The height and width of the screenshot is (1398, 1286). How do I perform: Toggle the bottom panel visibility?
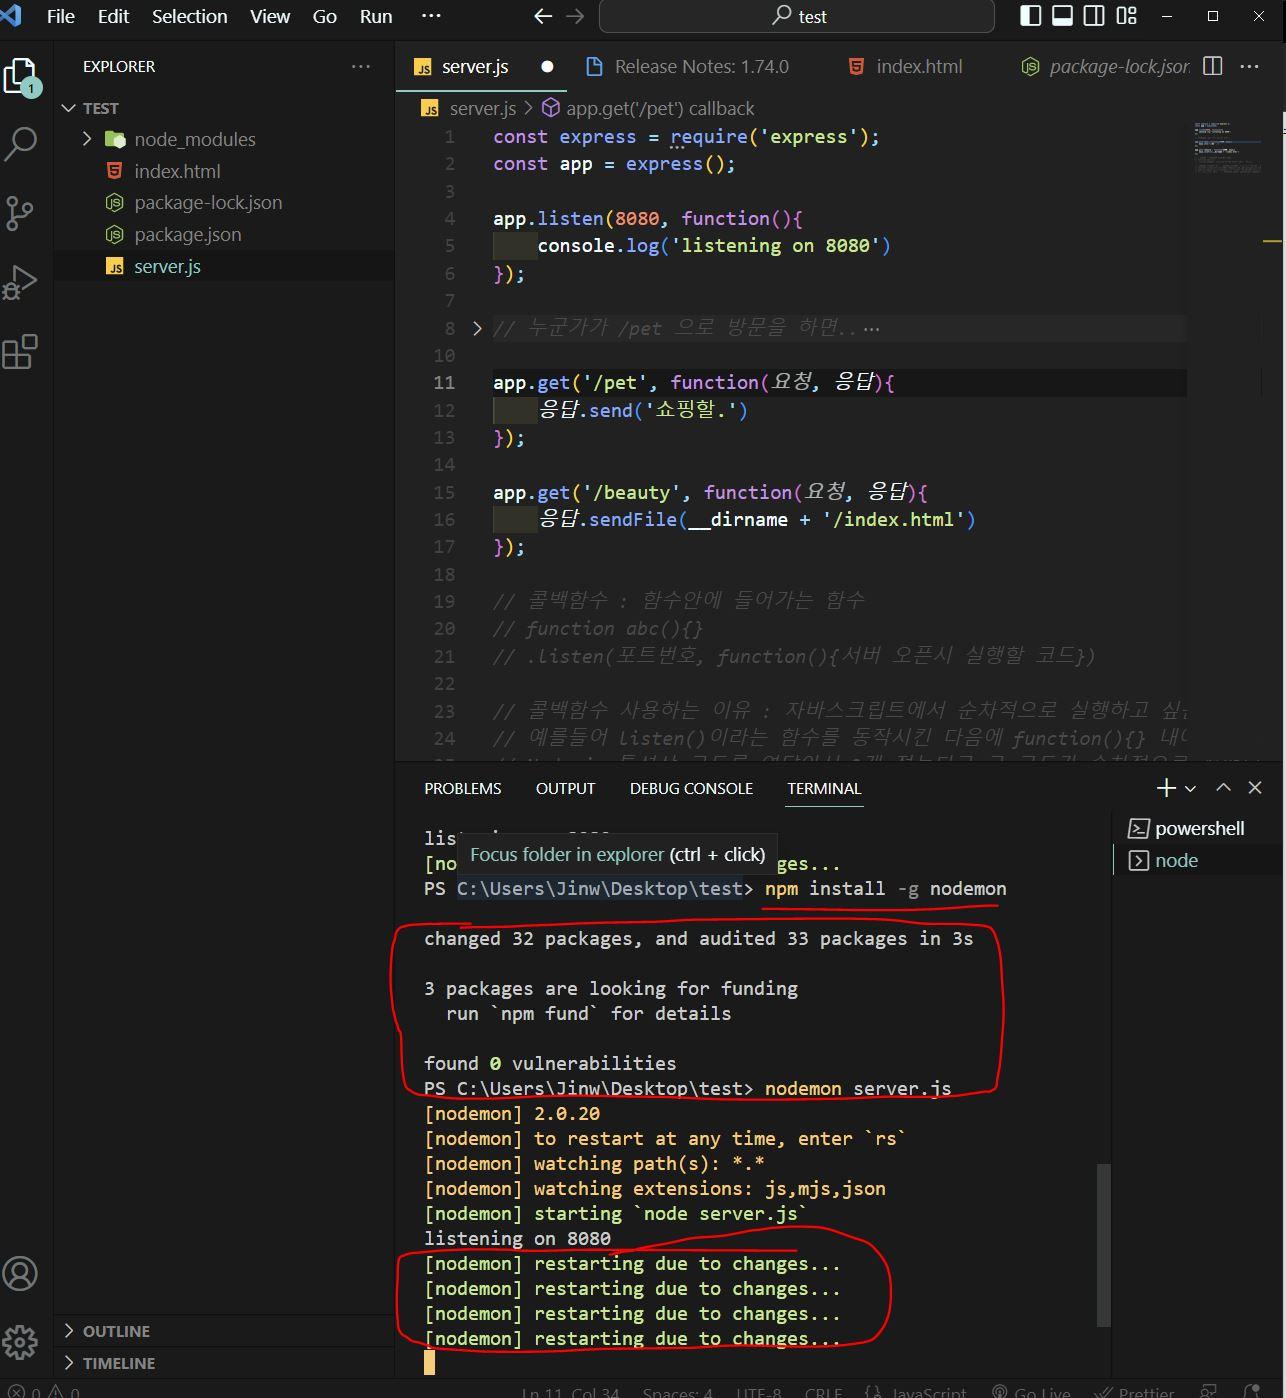1062,16
